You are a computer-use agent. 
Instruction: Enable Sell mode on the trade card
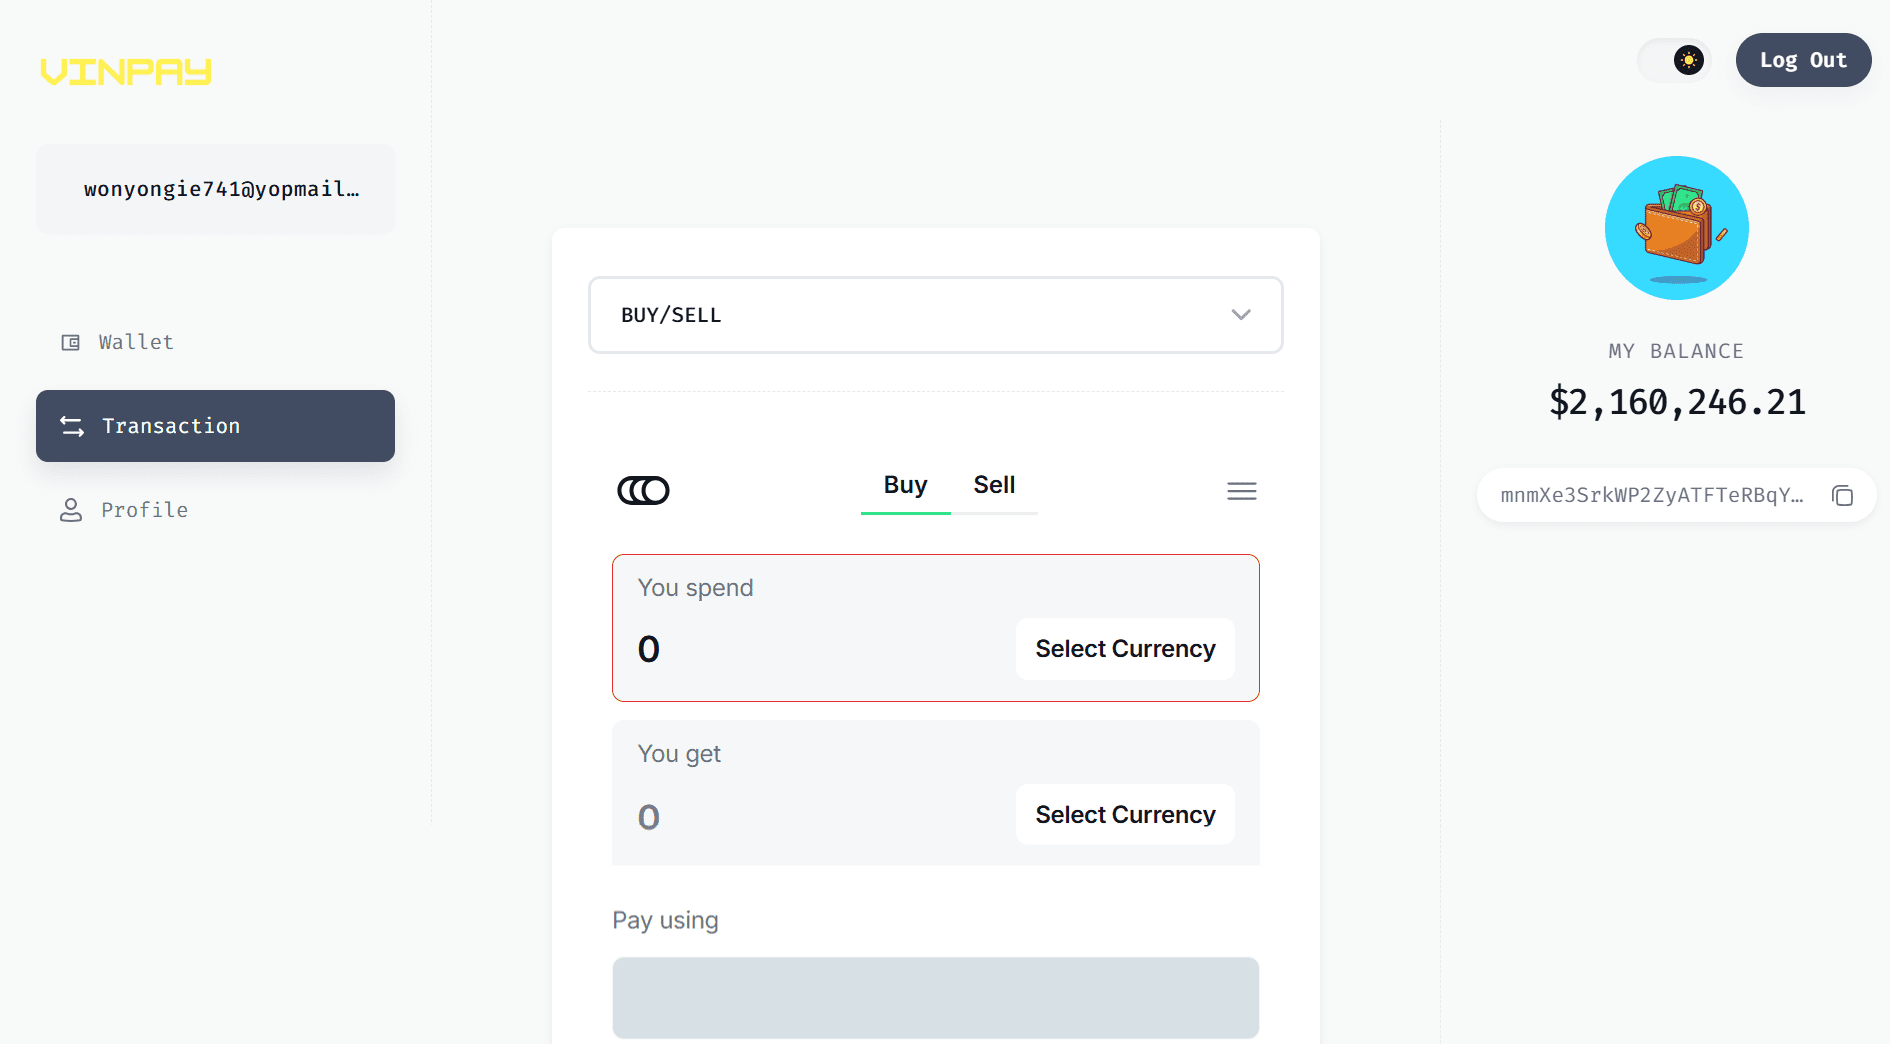pos(995,485)
